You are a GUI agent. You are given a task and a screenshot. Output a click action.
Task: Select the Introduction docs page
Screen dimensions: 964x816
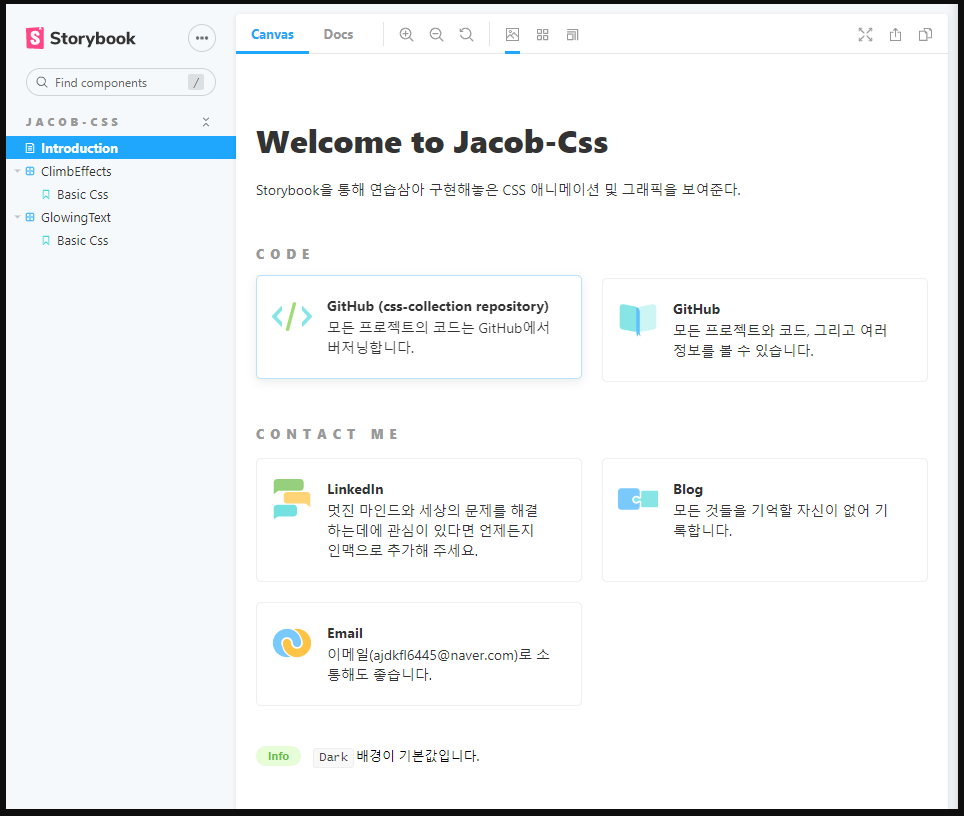[121, 148]
